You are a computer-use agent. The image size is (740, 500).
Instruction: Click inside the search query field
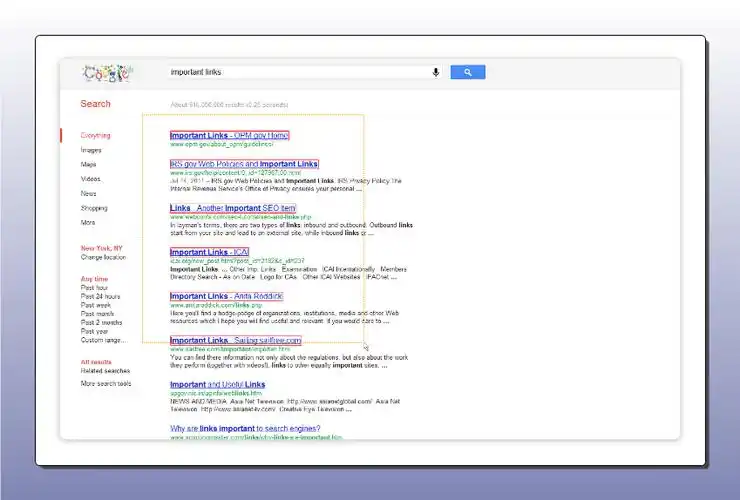pos(300,72)
